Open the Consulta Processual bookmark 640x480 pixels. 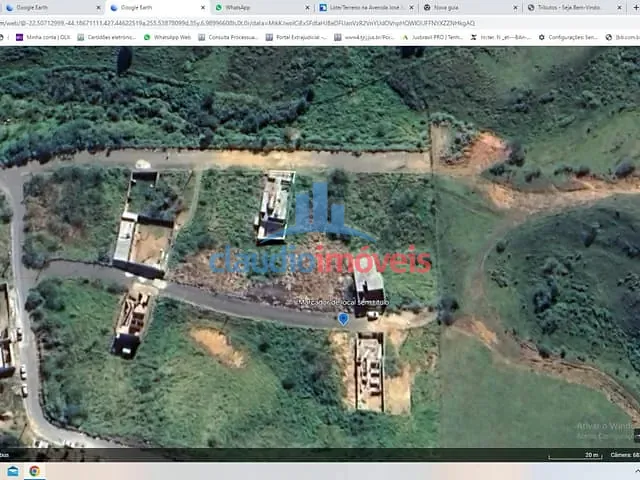tap(229, 37)
